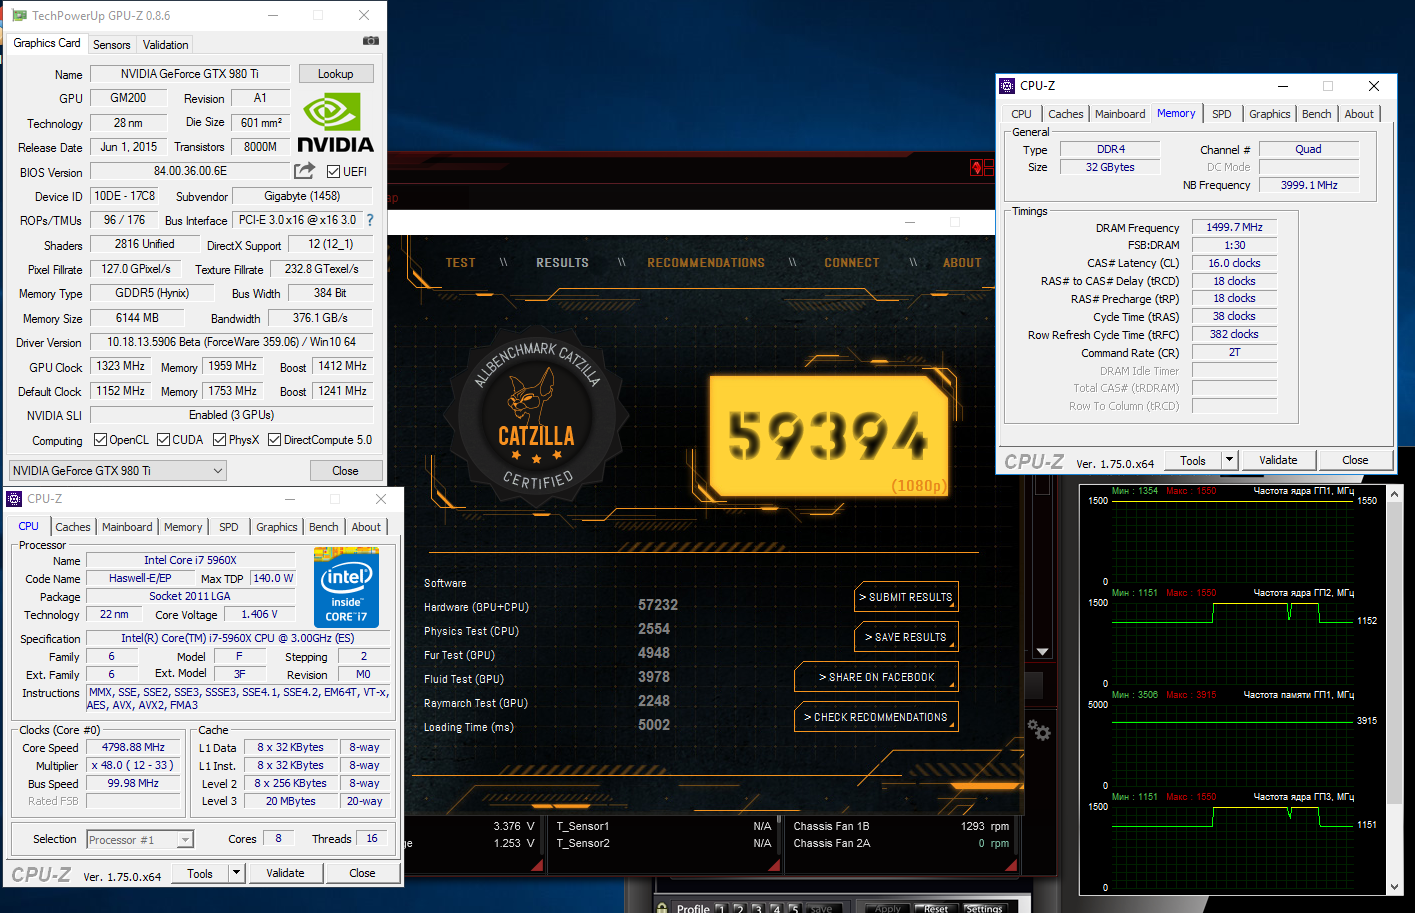Open the Processor #1 selection dropdown
Image resolution: width=1415 pixels, height=913 pixels.
tap(139, 840)
